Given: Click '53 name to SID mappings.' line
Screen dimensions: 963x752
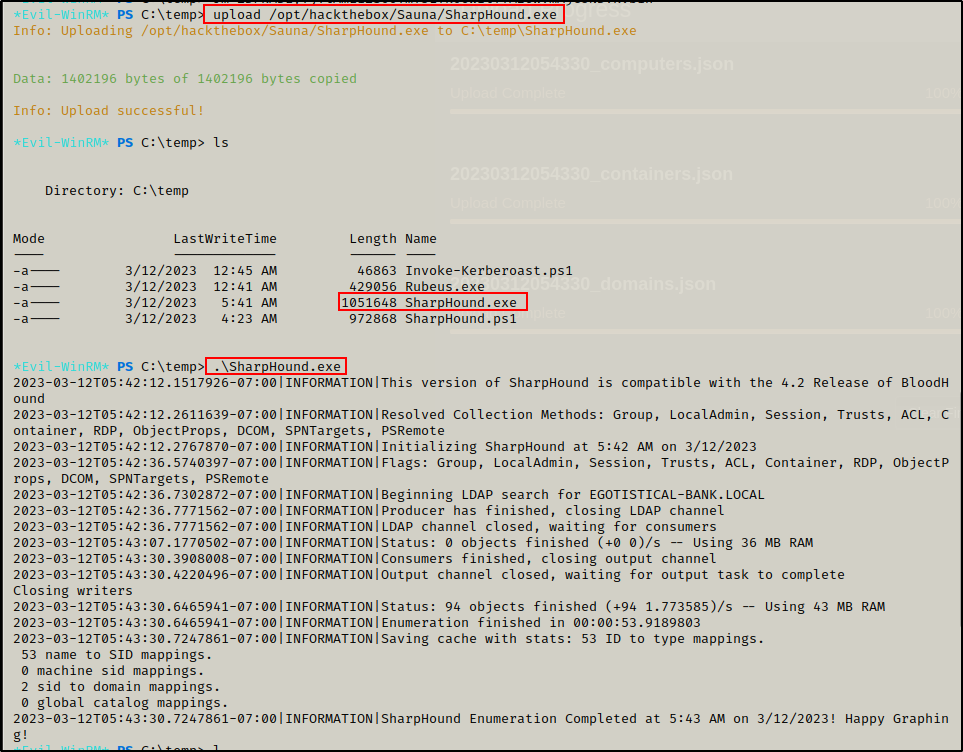Looking at the screenshot, I should [x=117, y=654].
